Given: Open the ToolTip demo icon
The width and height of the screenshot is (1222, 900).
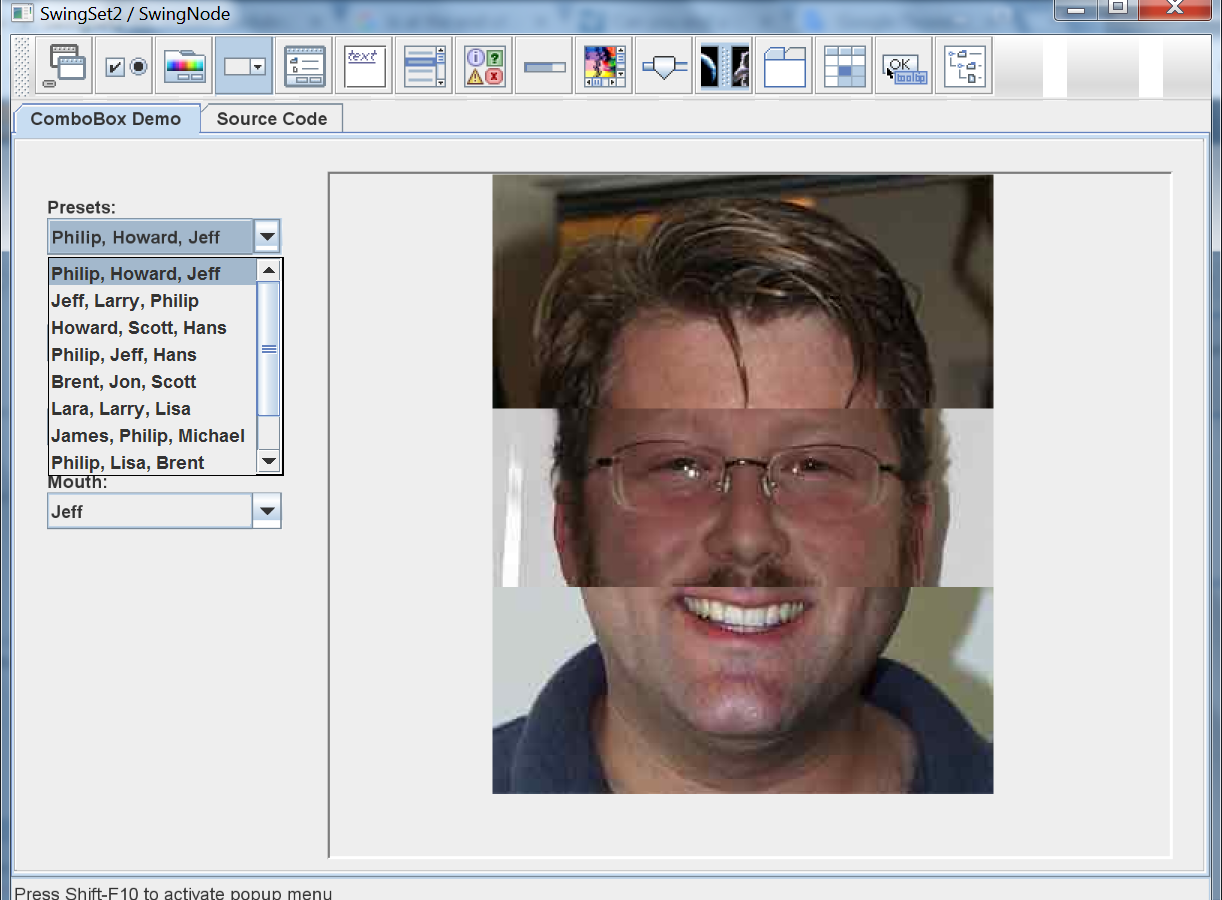Looking at the screenshot, I should [904, 66].
